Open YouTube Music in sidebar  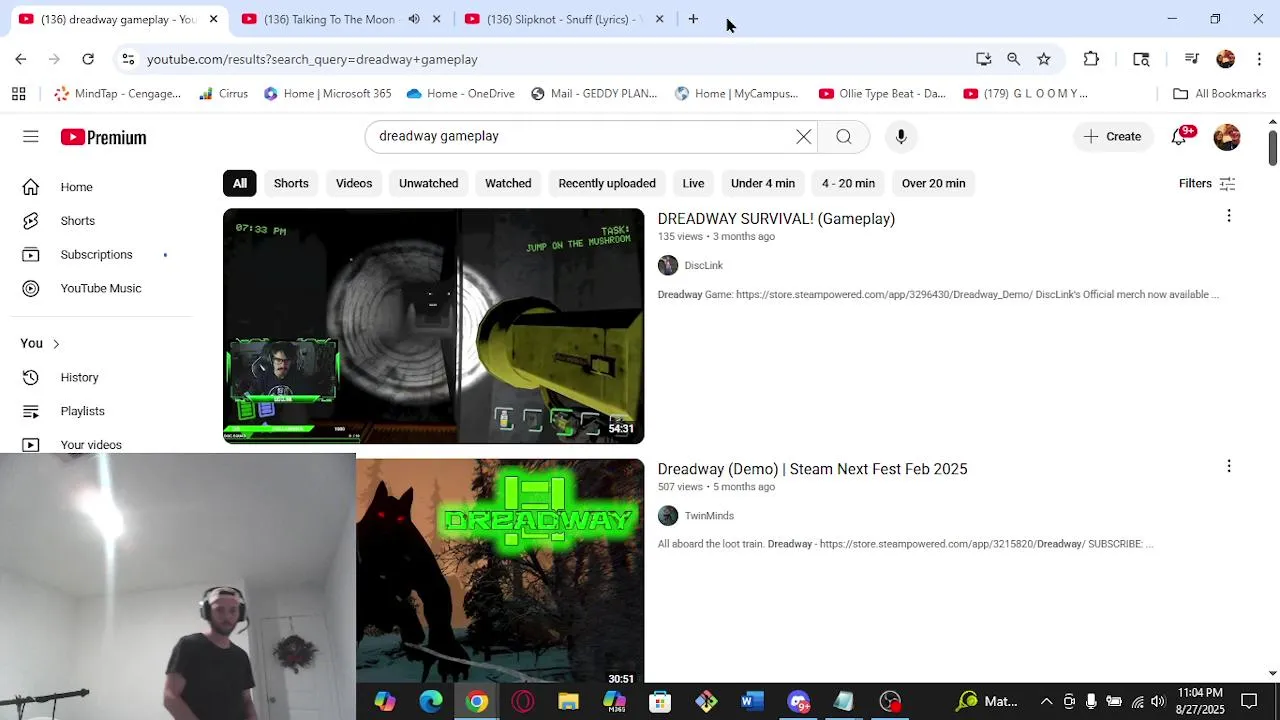101,288
